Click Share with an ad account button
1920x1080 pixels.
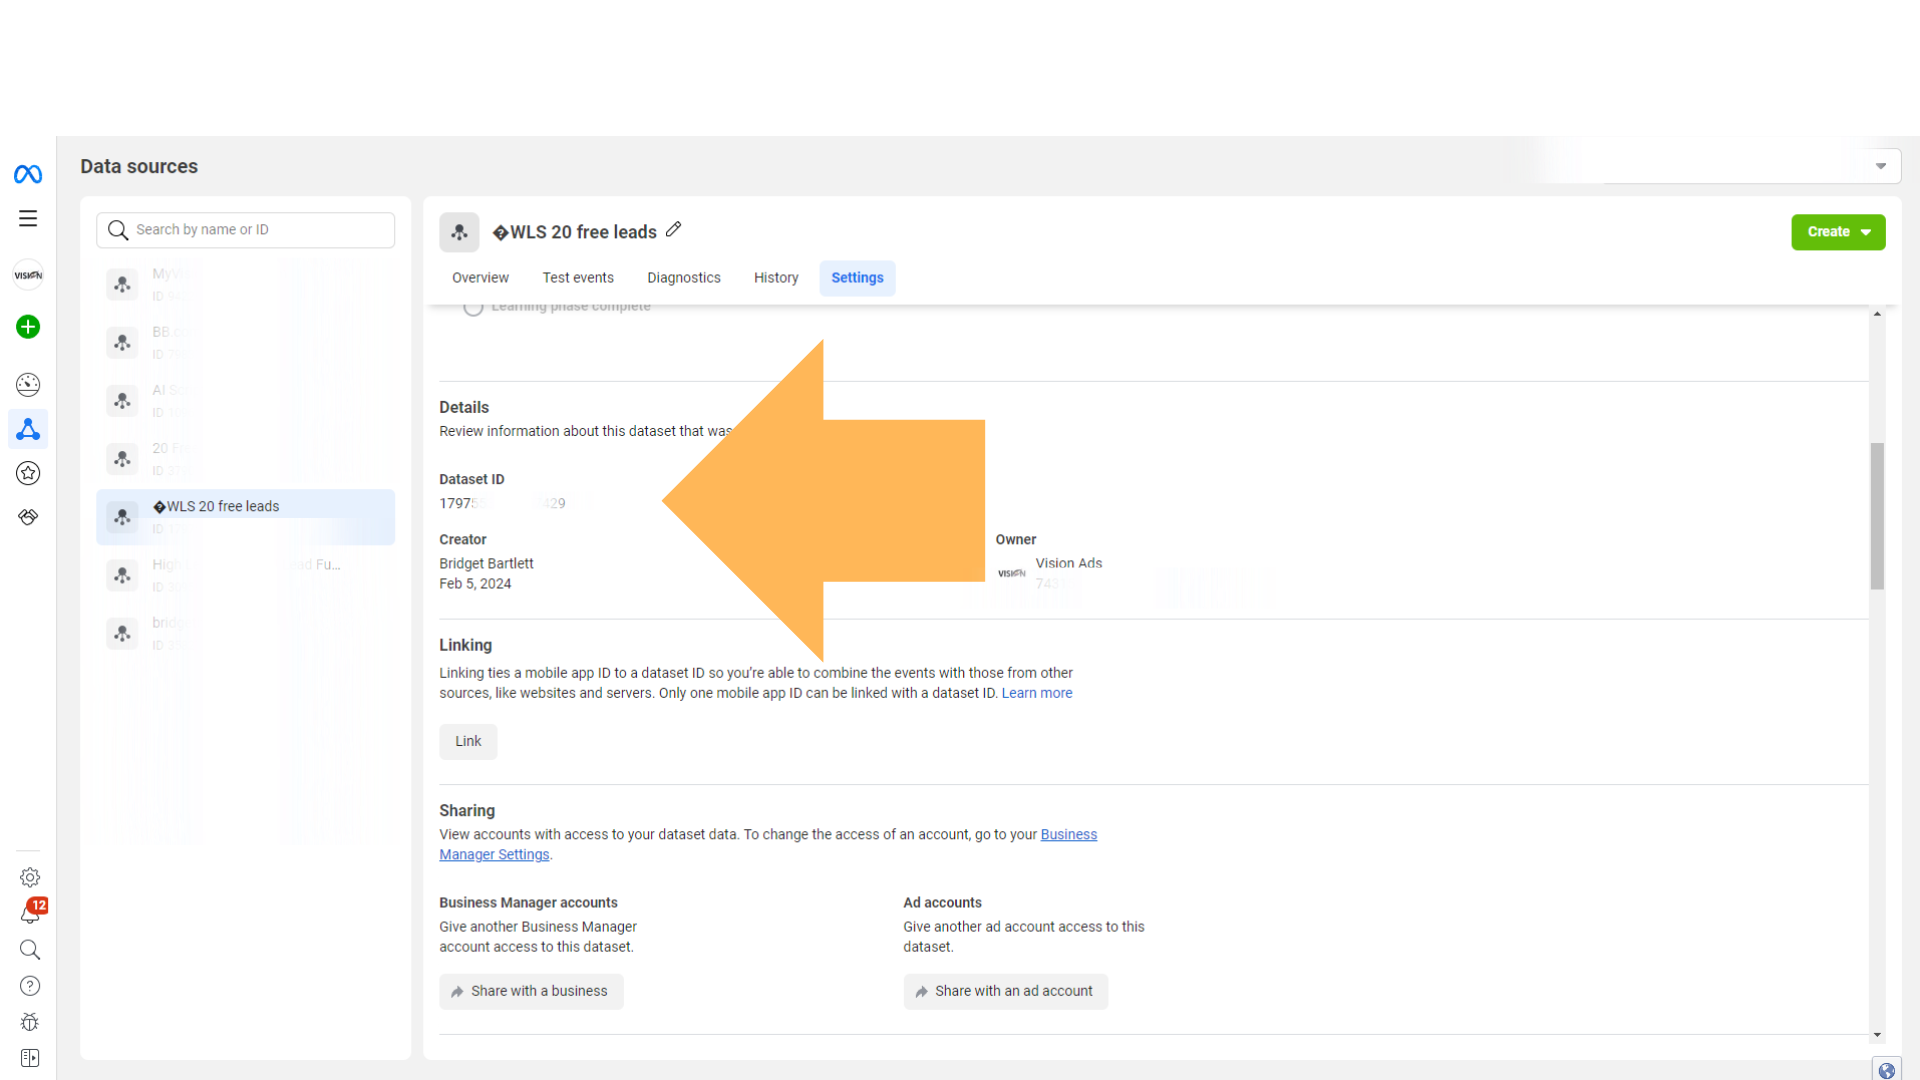(1005, 990)
